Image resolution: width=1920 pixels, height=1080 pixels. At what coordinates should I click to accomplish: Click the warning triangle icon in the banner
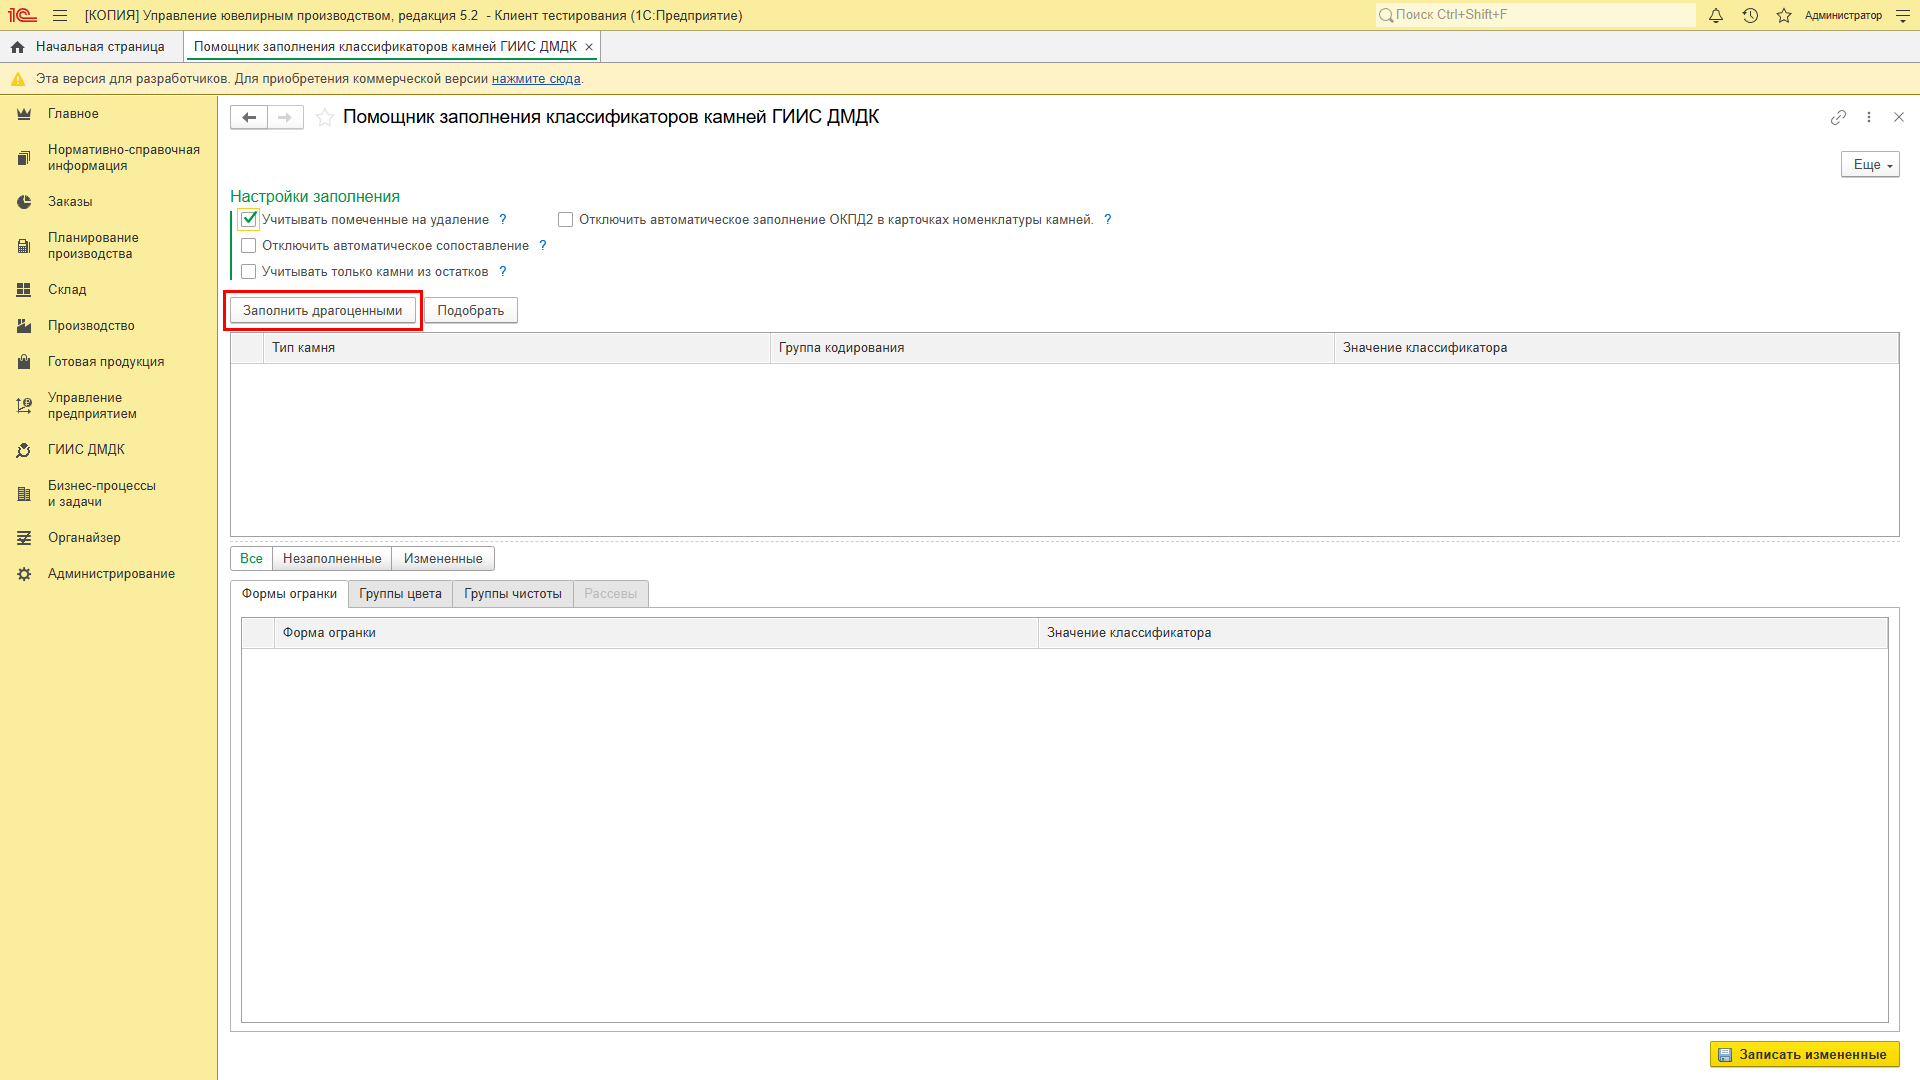coord(17,79)
